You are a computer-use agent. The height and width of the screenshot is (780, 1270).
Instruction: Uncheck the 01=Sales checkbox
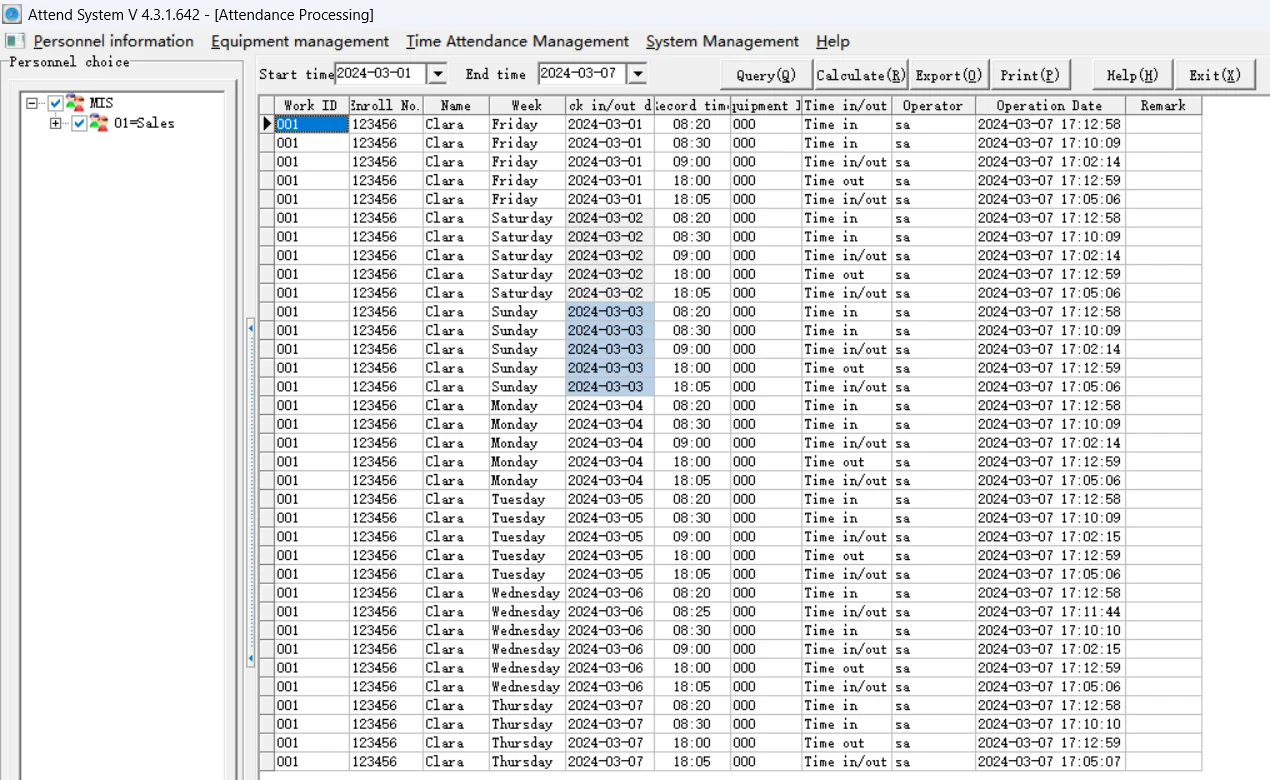click(80, 123)
